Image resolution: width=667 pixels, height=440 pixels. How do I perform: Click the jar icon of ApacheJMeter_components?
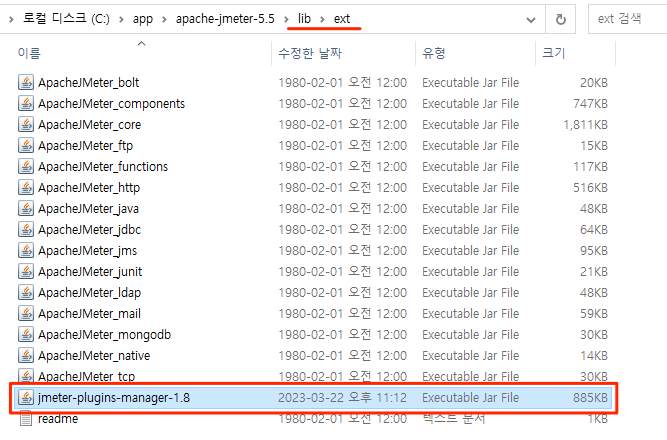(x=26, y=103)
